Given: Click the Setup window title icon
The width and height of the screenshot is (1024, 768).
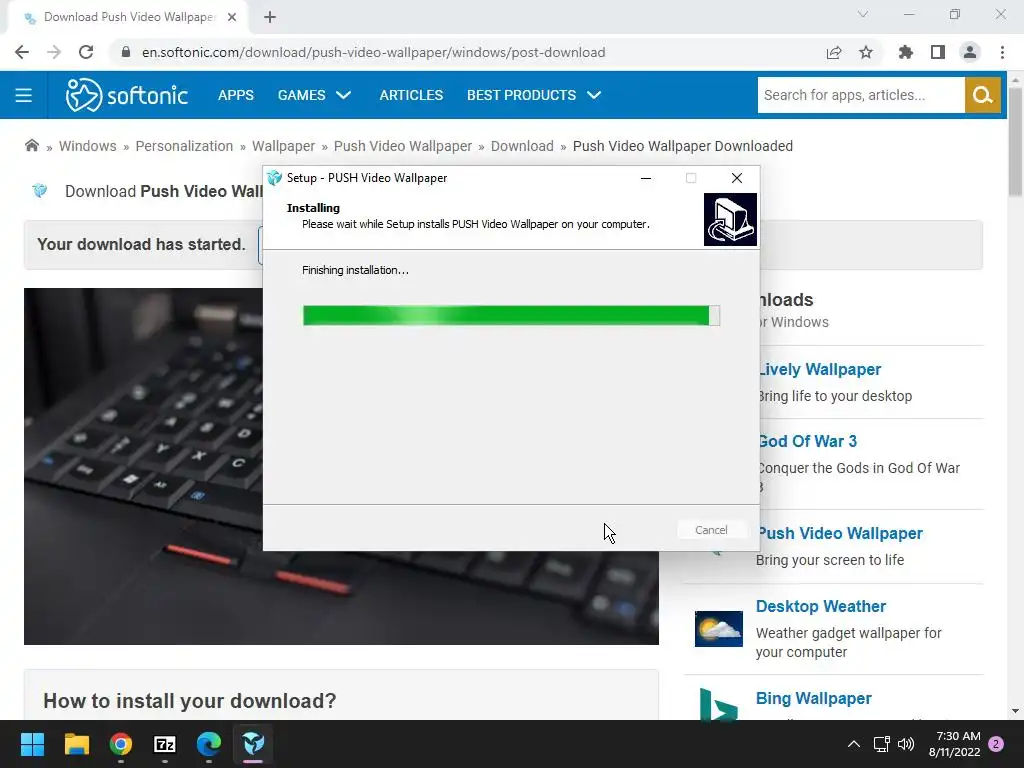Looking at the screenshot, I should point(275,178).
